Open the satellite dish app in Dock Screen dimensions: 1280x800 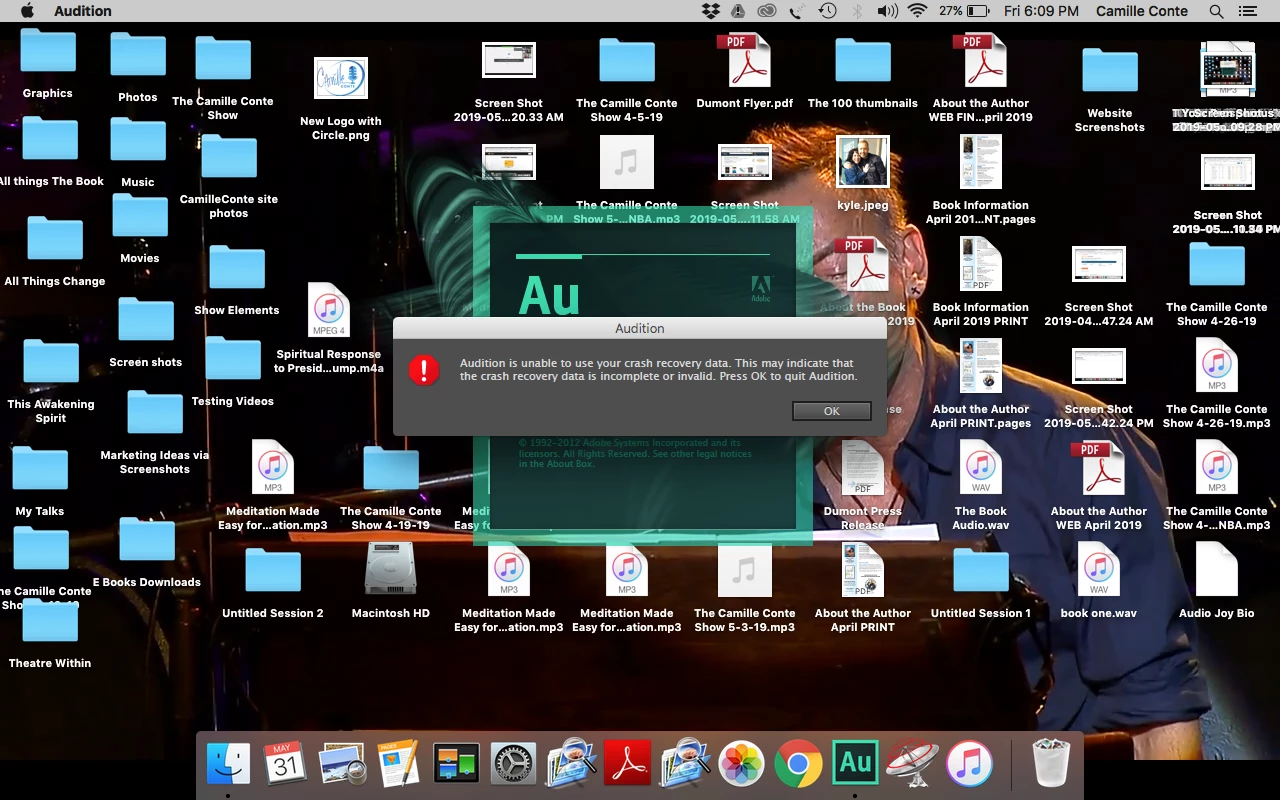coord(912,765)
